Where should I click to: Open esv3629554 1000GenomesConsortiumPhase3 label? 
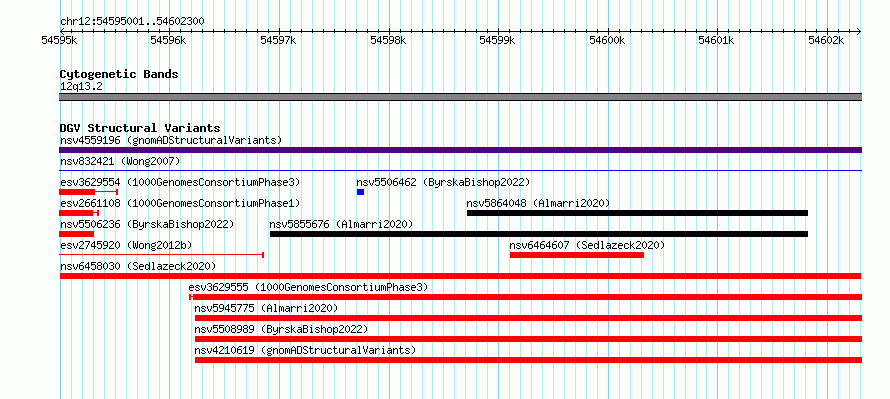pyautogui.click(x=180, y=182)
